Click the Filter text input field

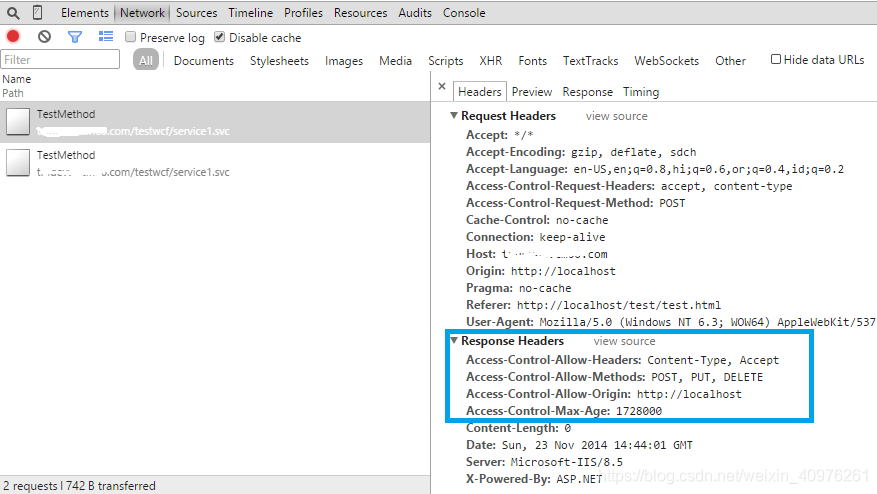pyautogui.click(x=60, y=59)
